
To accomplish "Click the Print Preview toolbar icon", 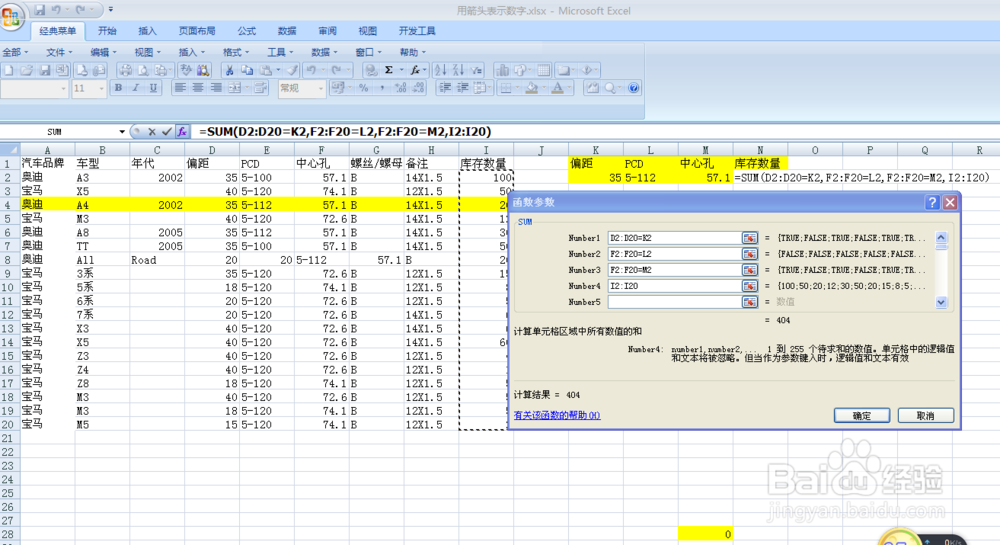I will (143, 70).
